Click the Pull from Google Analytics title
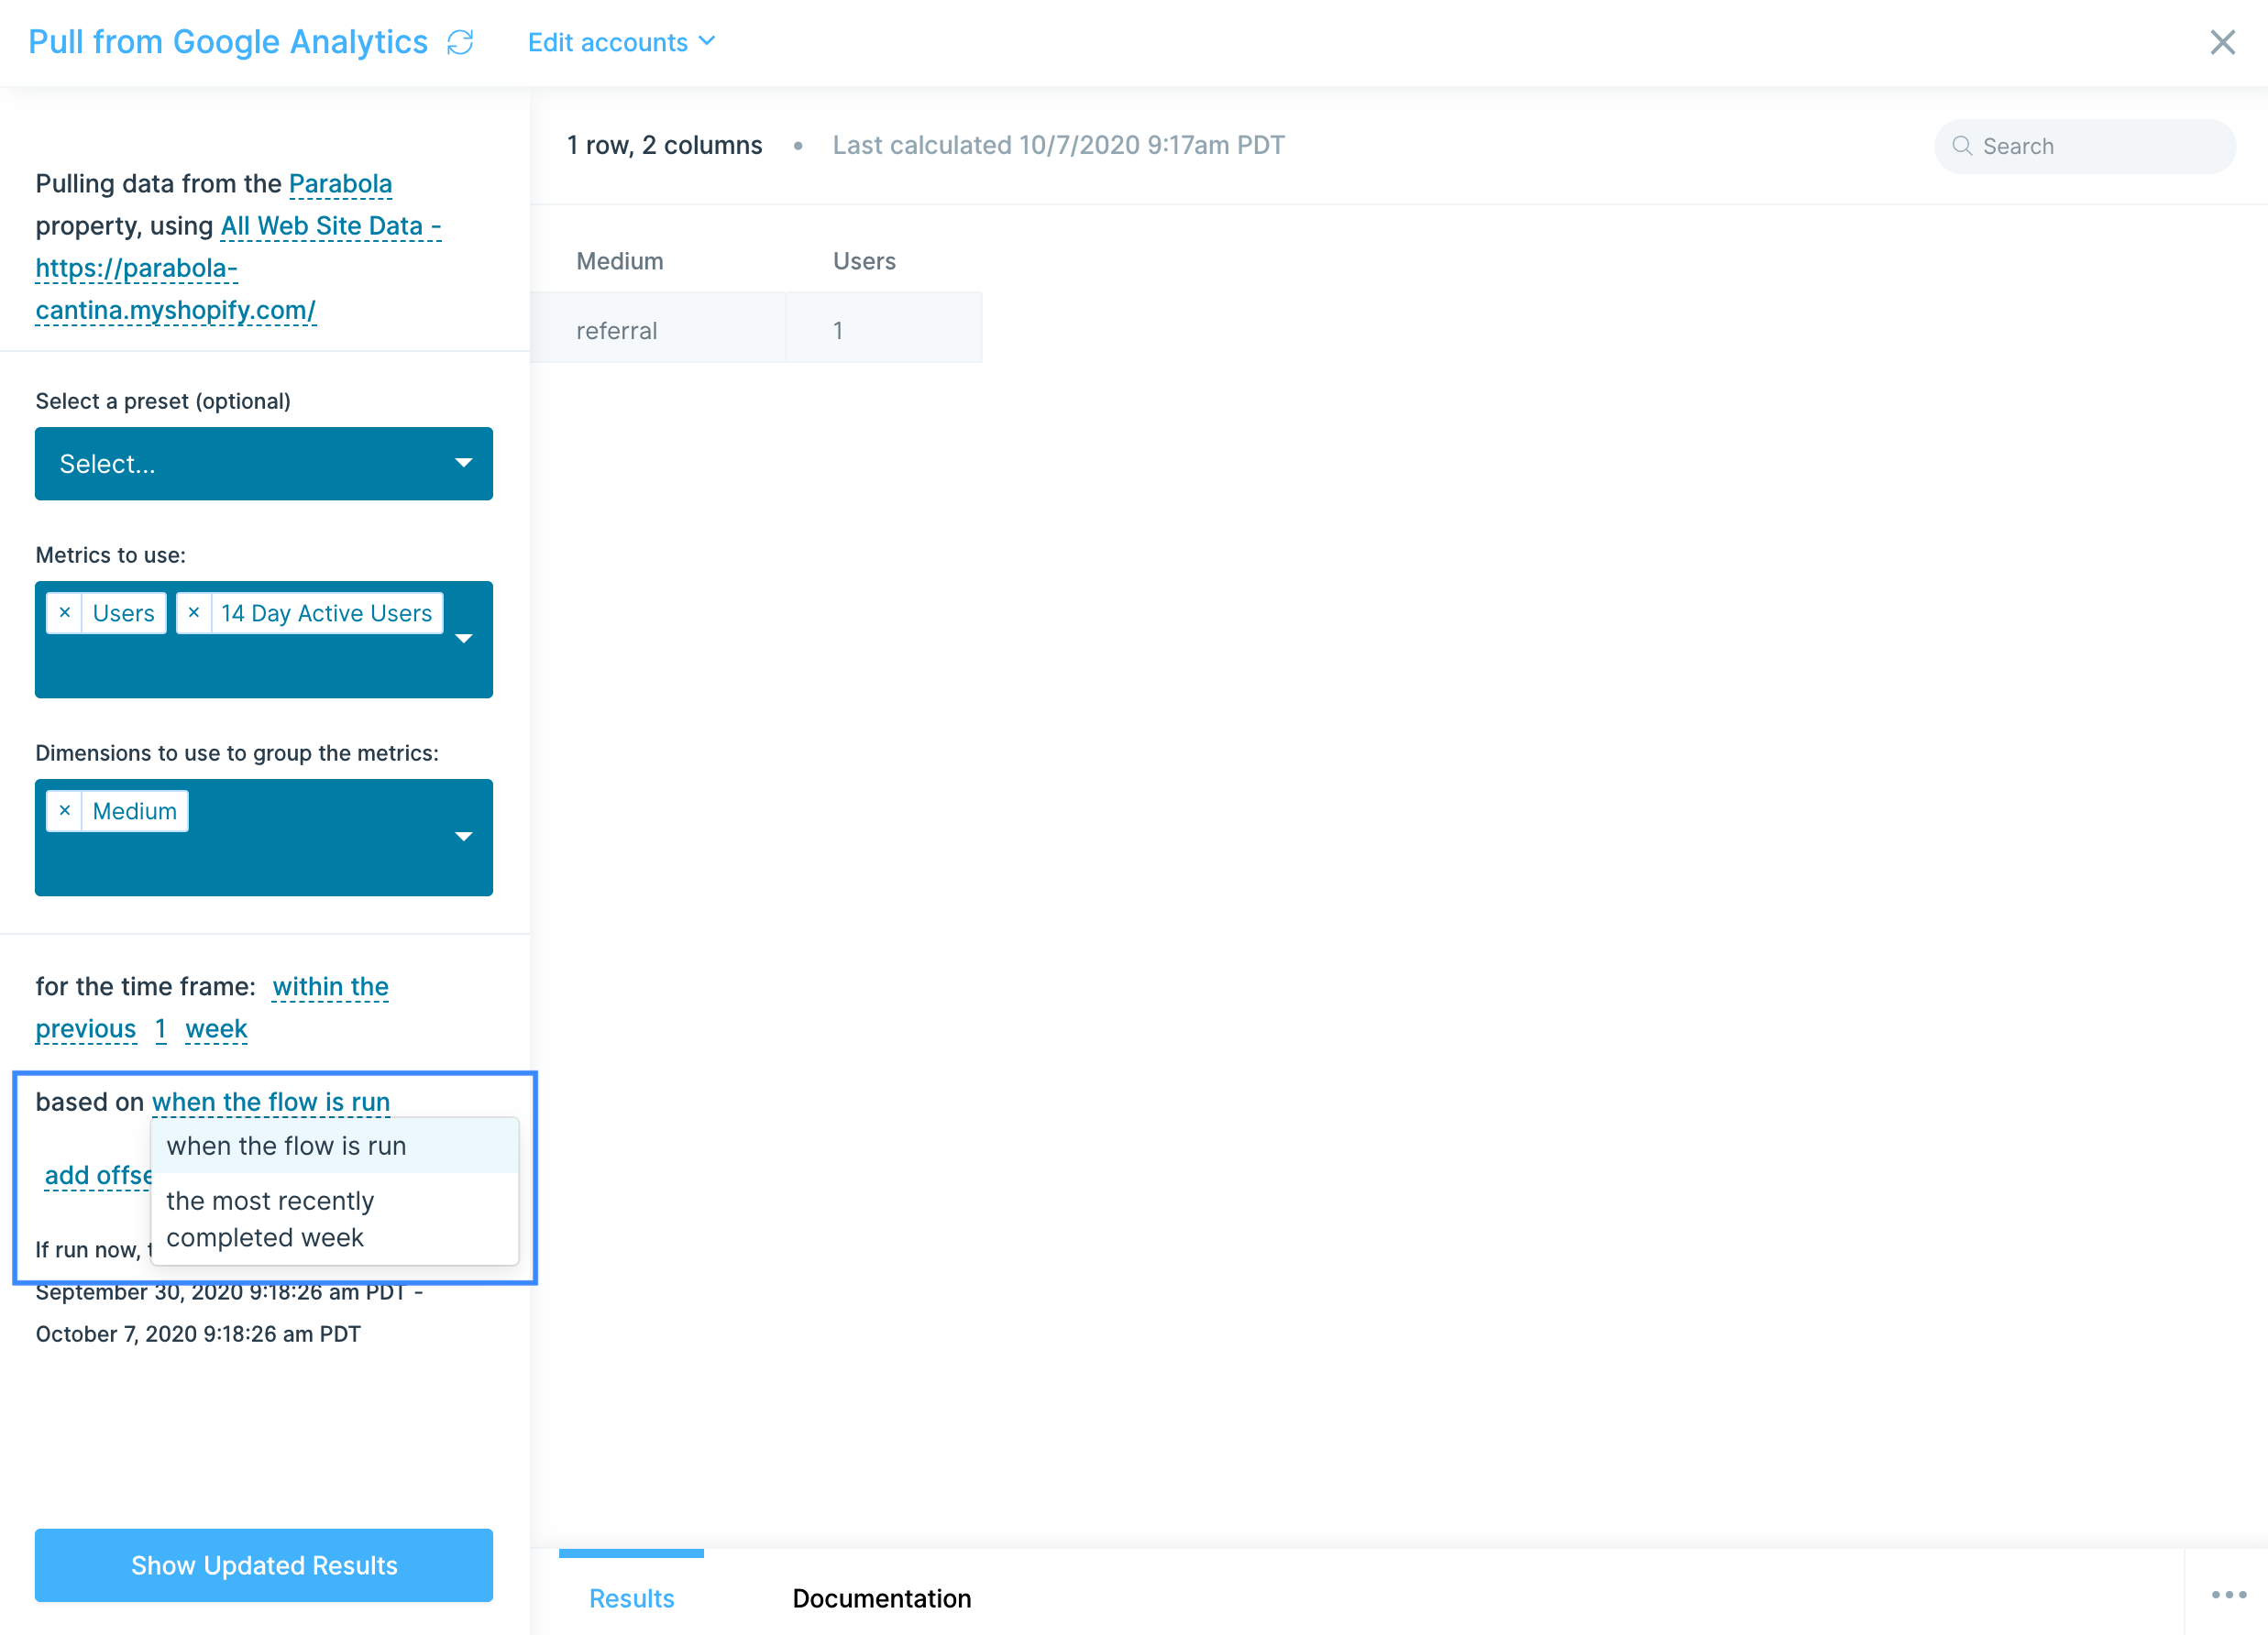The image size is (2268, 1635). 228,42
